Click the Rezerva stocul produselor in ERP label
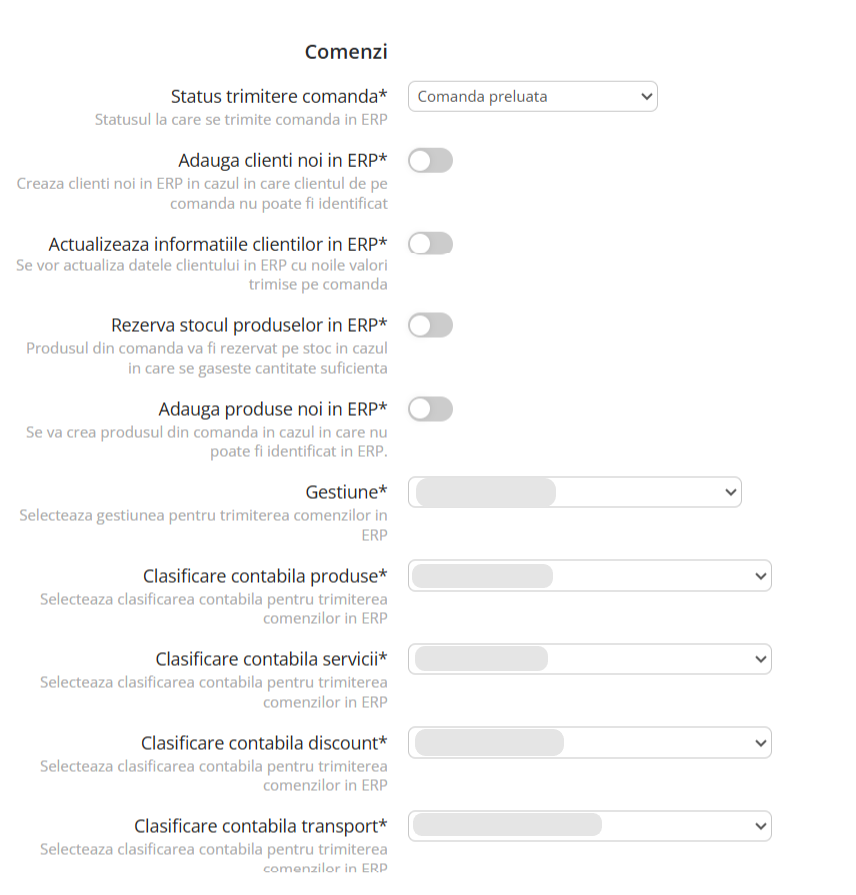 (249, 326)
